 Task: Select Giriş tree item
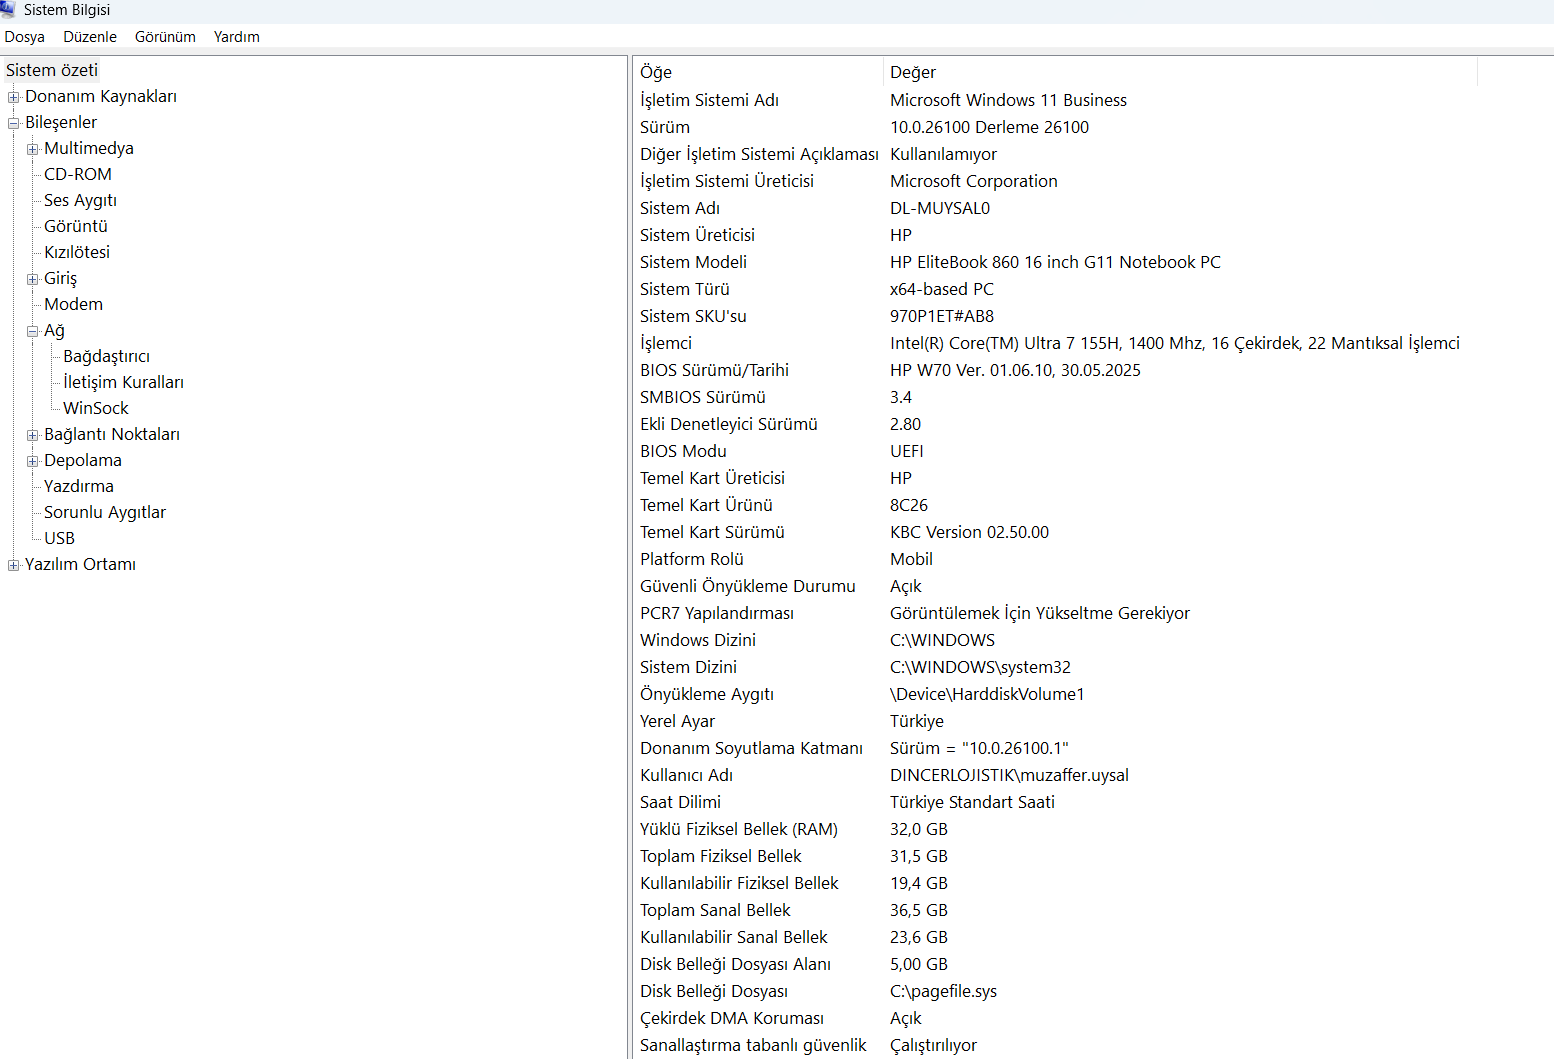pyautogui.click(x=60, y=278)
